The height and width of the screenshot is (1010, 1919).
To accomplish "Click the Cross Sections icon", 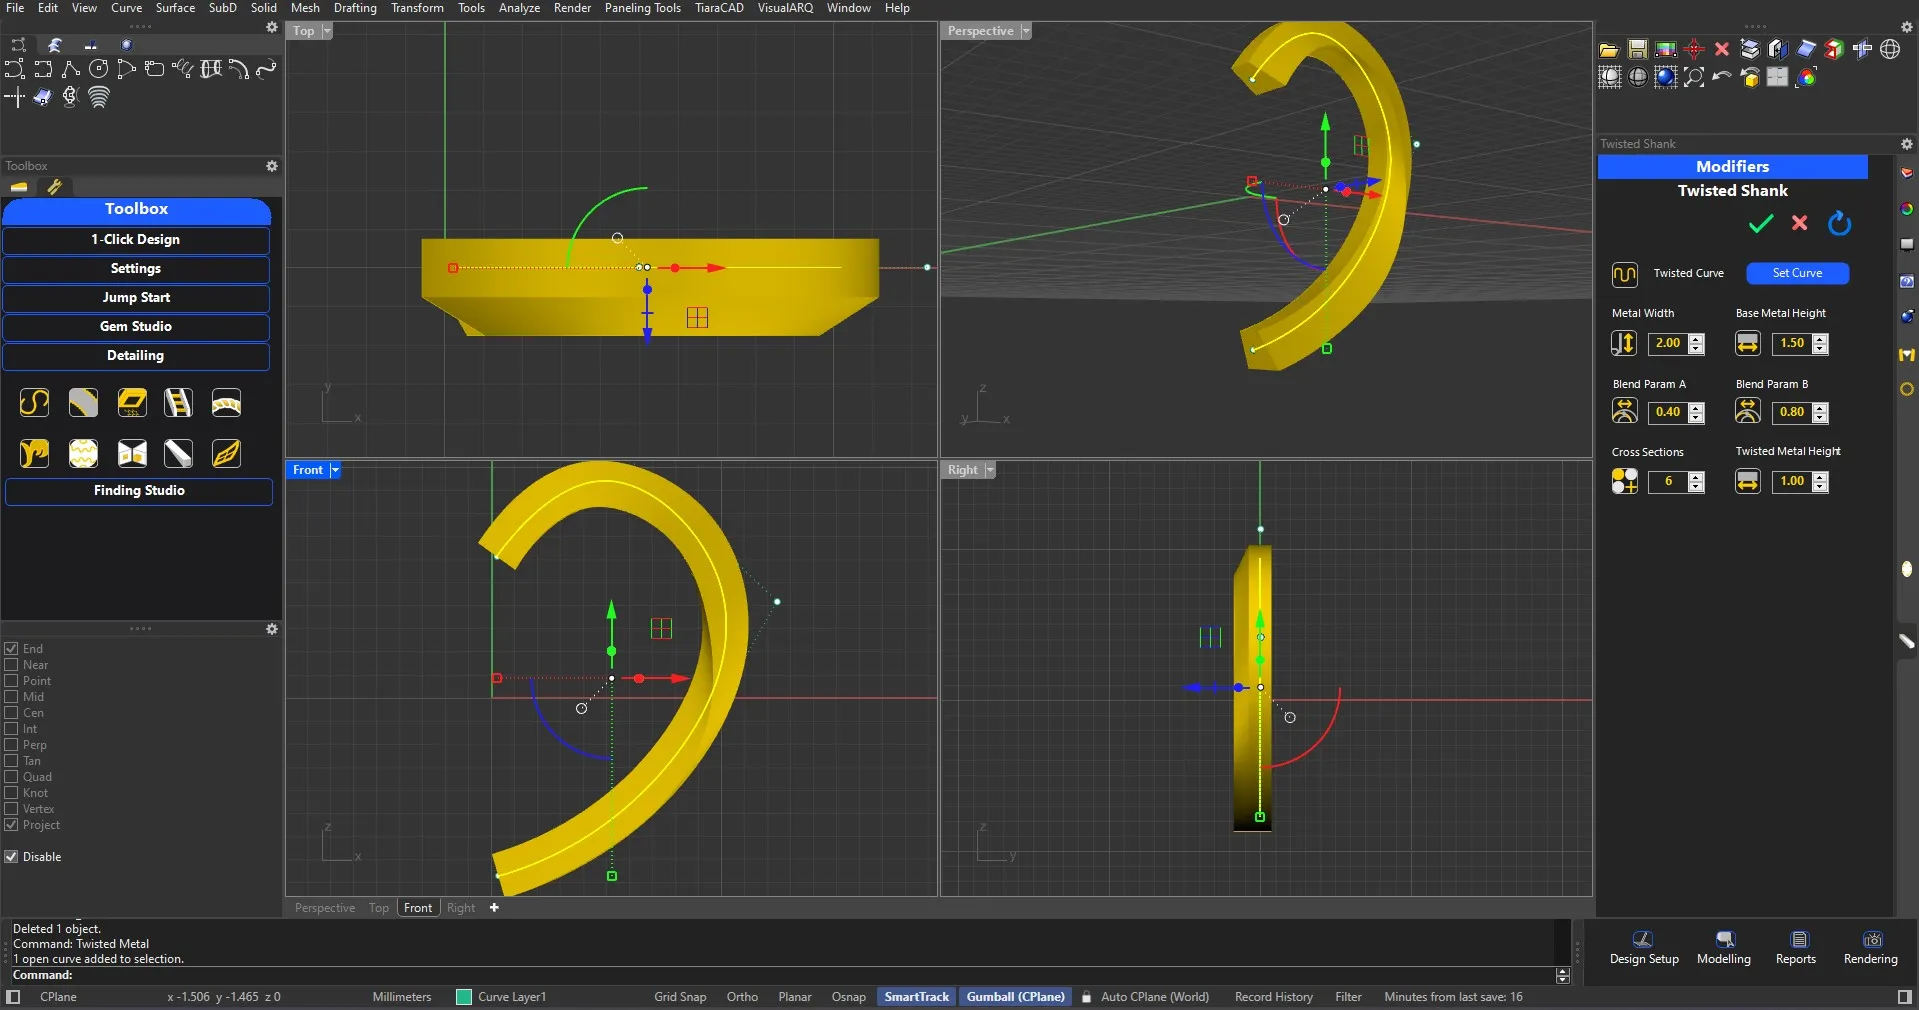I will [1624, 482].
